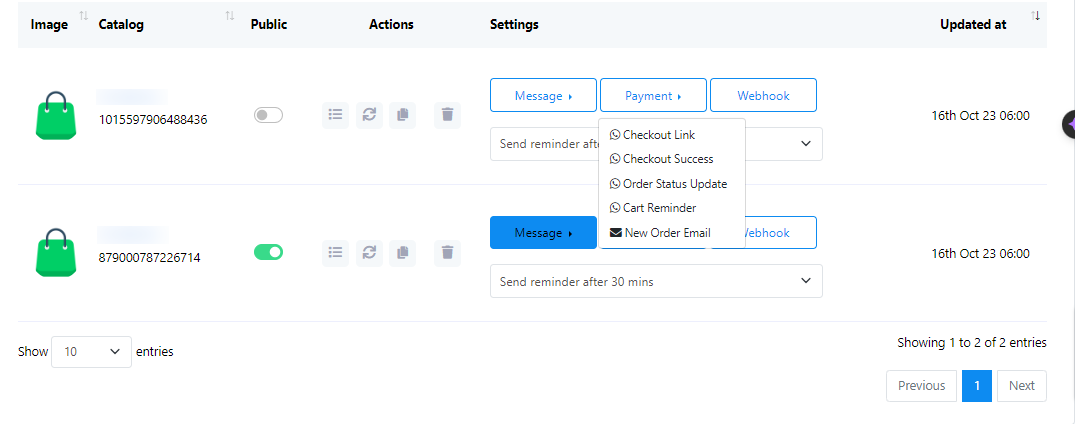Viewport: 1075px width, 424px height.
Task: Disable Public toggle for catalog 879000787226714
Action: pyautogui.click(x=268, y=252)
